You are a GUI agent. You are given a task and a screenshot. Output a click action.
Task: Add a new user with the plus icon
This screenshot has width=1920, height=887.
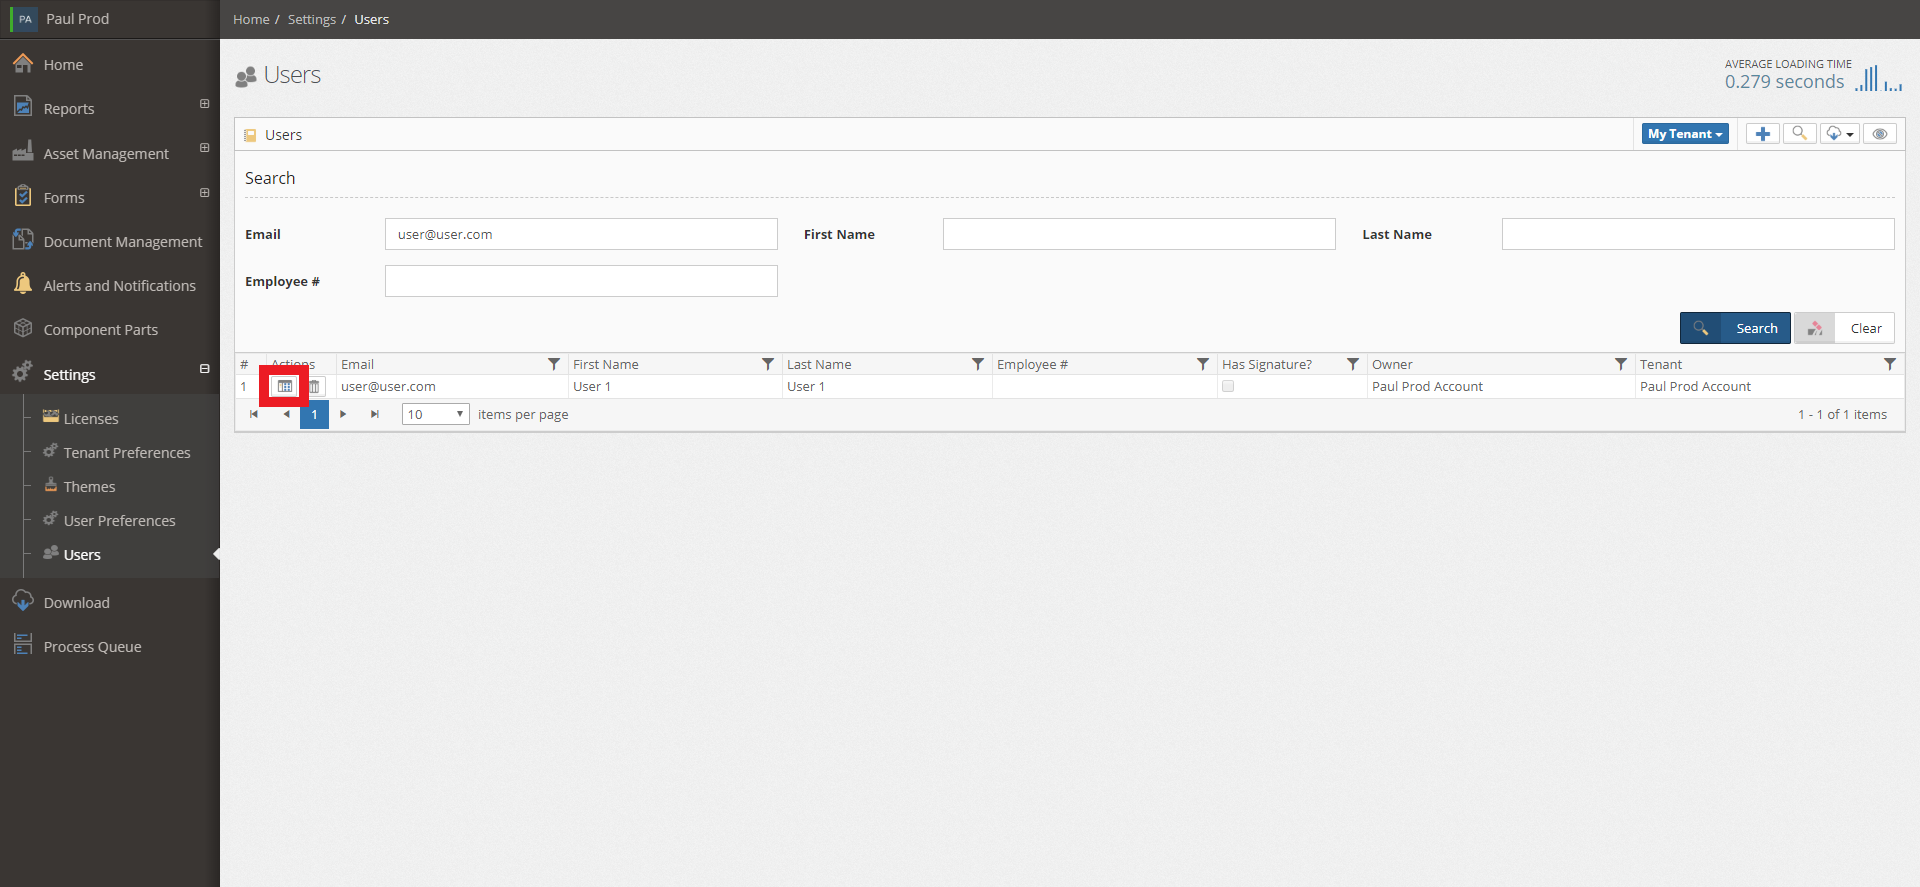(1763, 134)
